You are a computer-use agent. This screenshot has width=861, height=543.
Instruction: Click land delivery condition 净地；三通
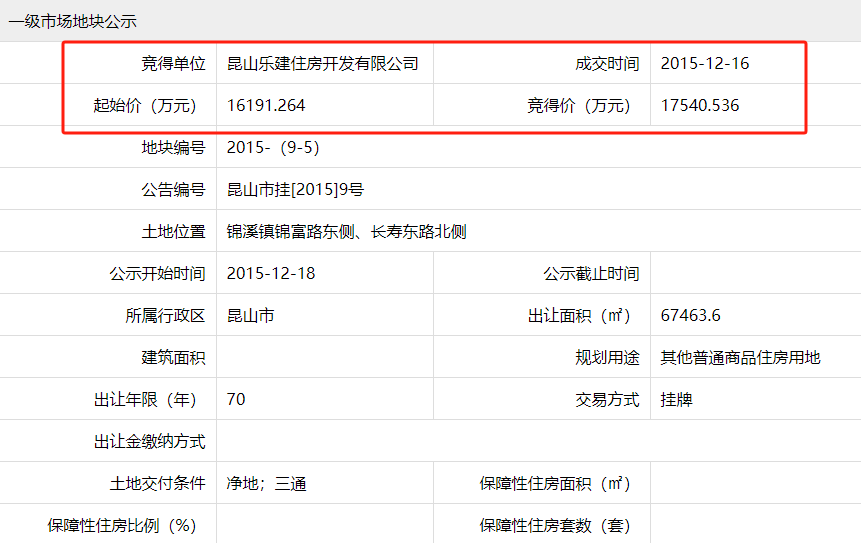pos(267,484)
